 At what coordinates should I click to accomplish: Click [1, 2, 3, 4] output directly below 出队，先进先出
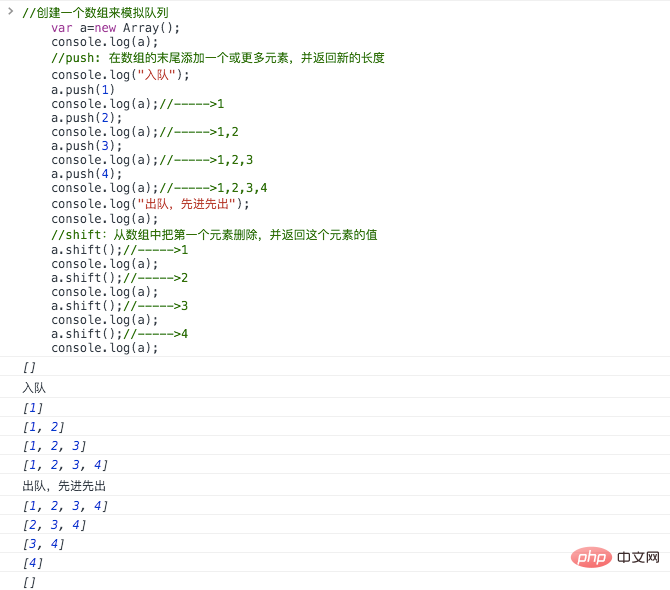[335, 505]
